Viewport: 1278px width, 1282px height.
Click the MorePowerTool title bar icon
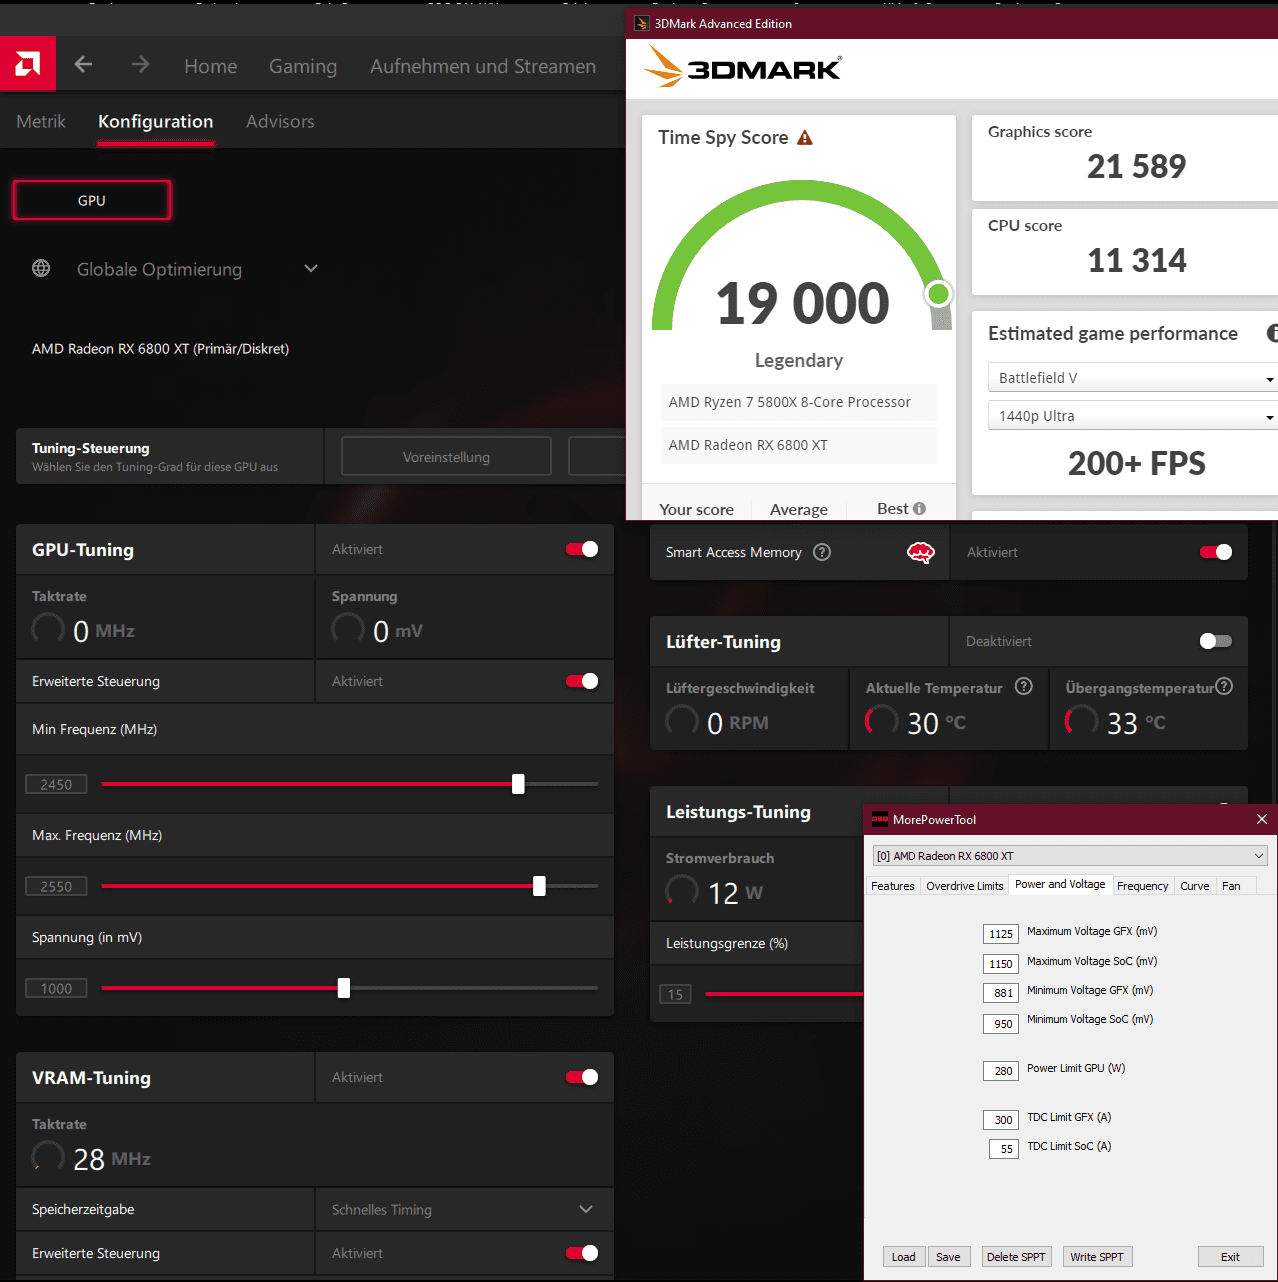pos(880,819)
